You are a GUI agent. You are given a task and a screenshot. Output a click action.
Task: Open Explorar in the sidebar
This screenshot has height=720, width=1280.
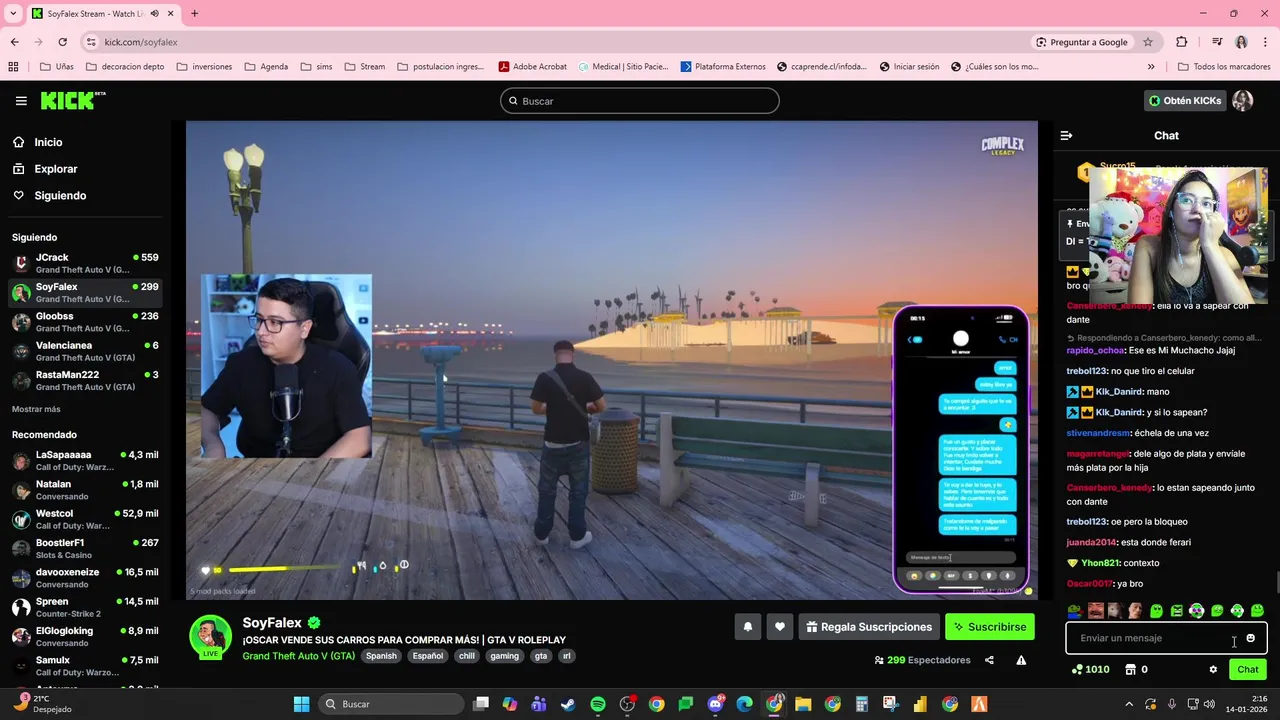pos(56,169)
